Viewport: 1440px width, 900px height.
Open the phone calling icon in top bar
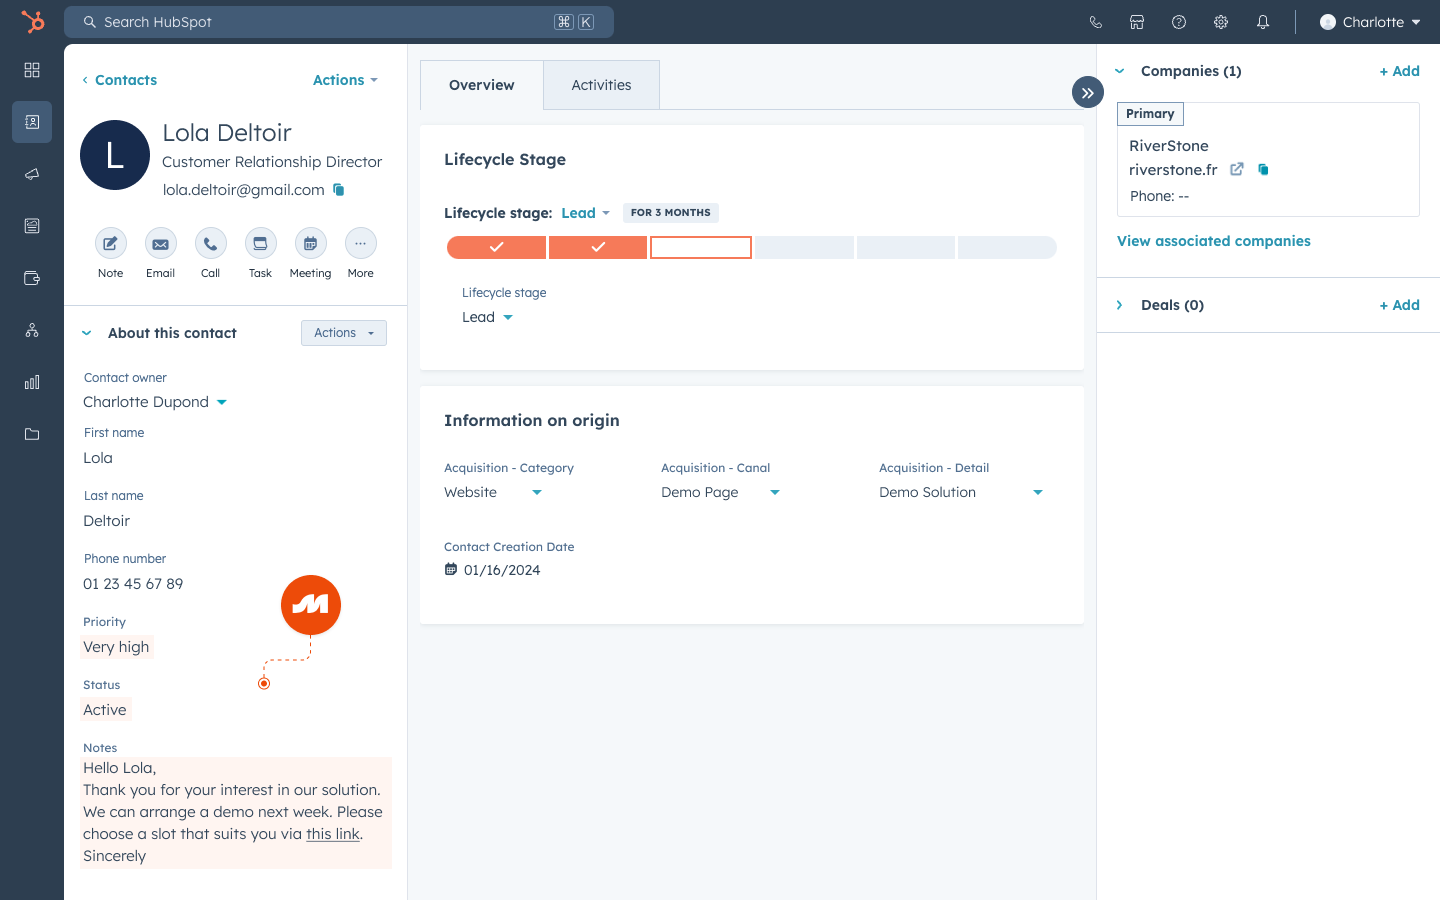(1096, 22)
